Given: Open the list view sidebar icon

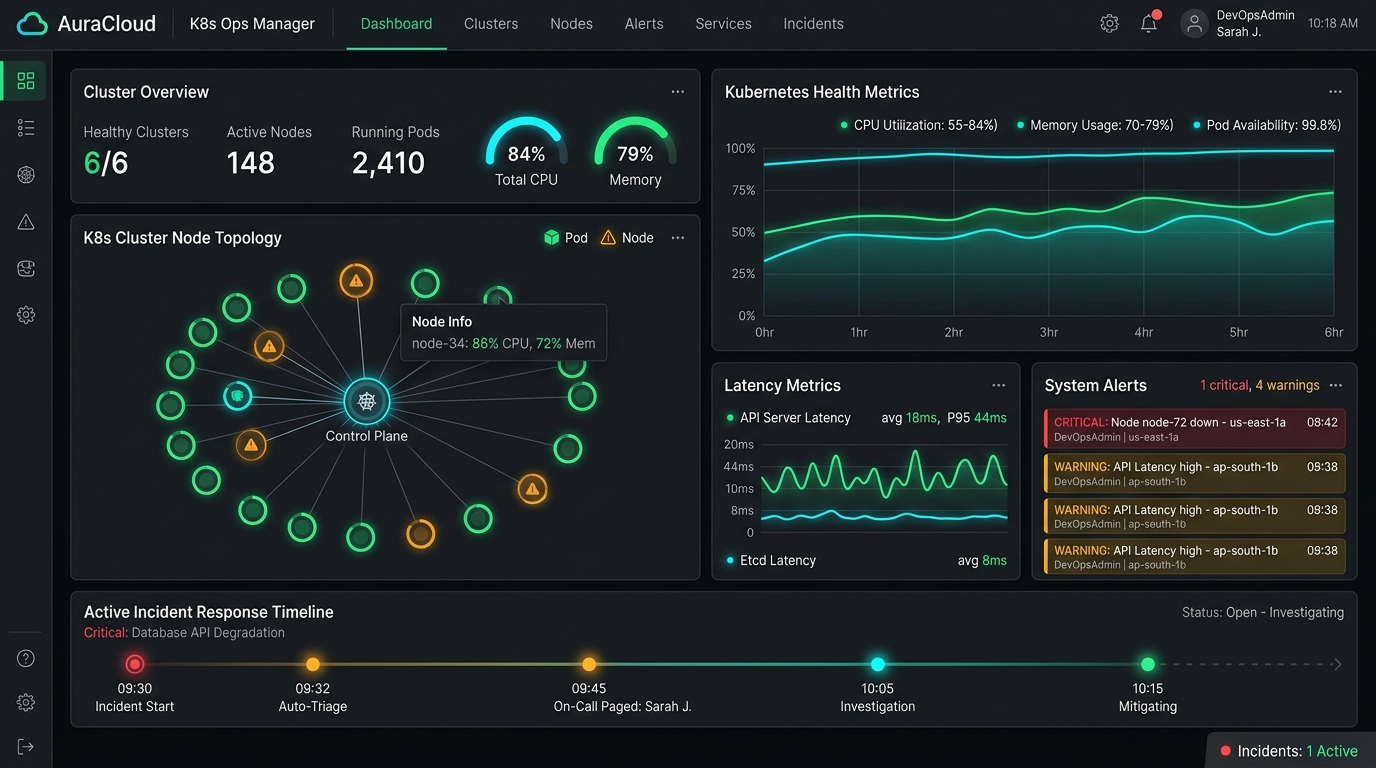Looking at the screenshot, I should pyautogui.click(x=26, y=128).
